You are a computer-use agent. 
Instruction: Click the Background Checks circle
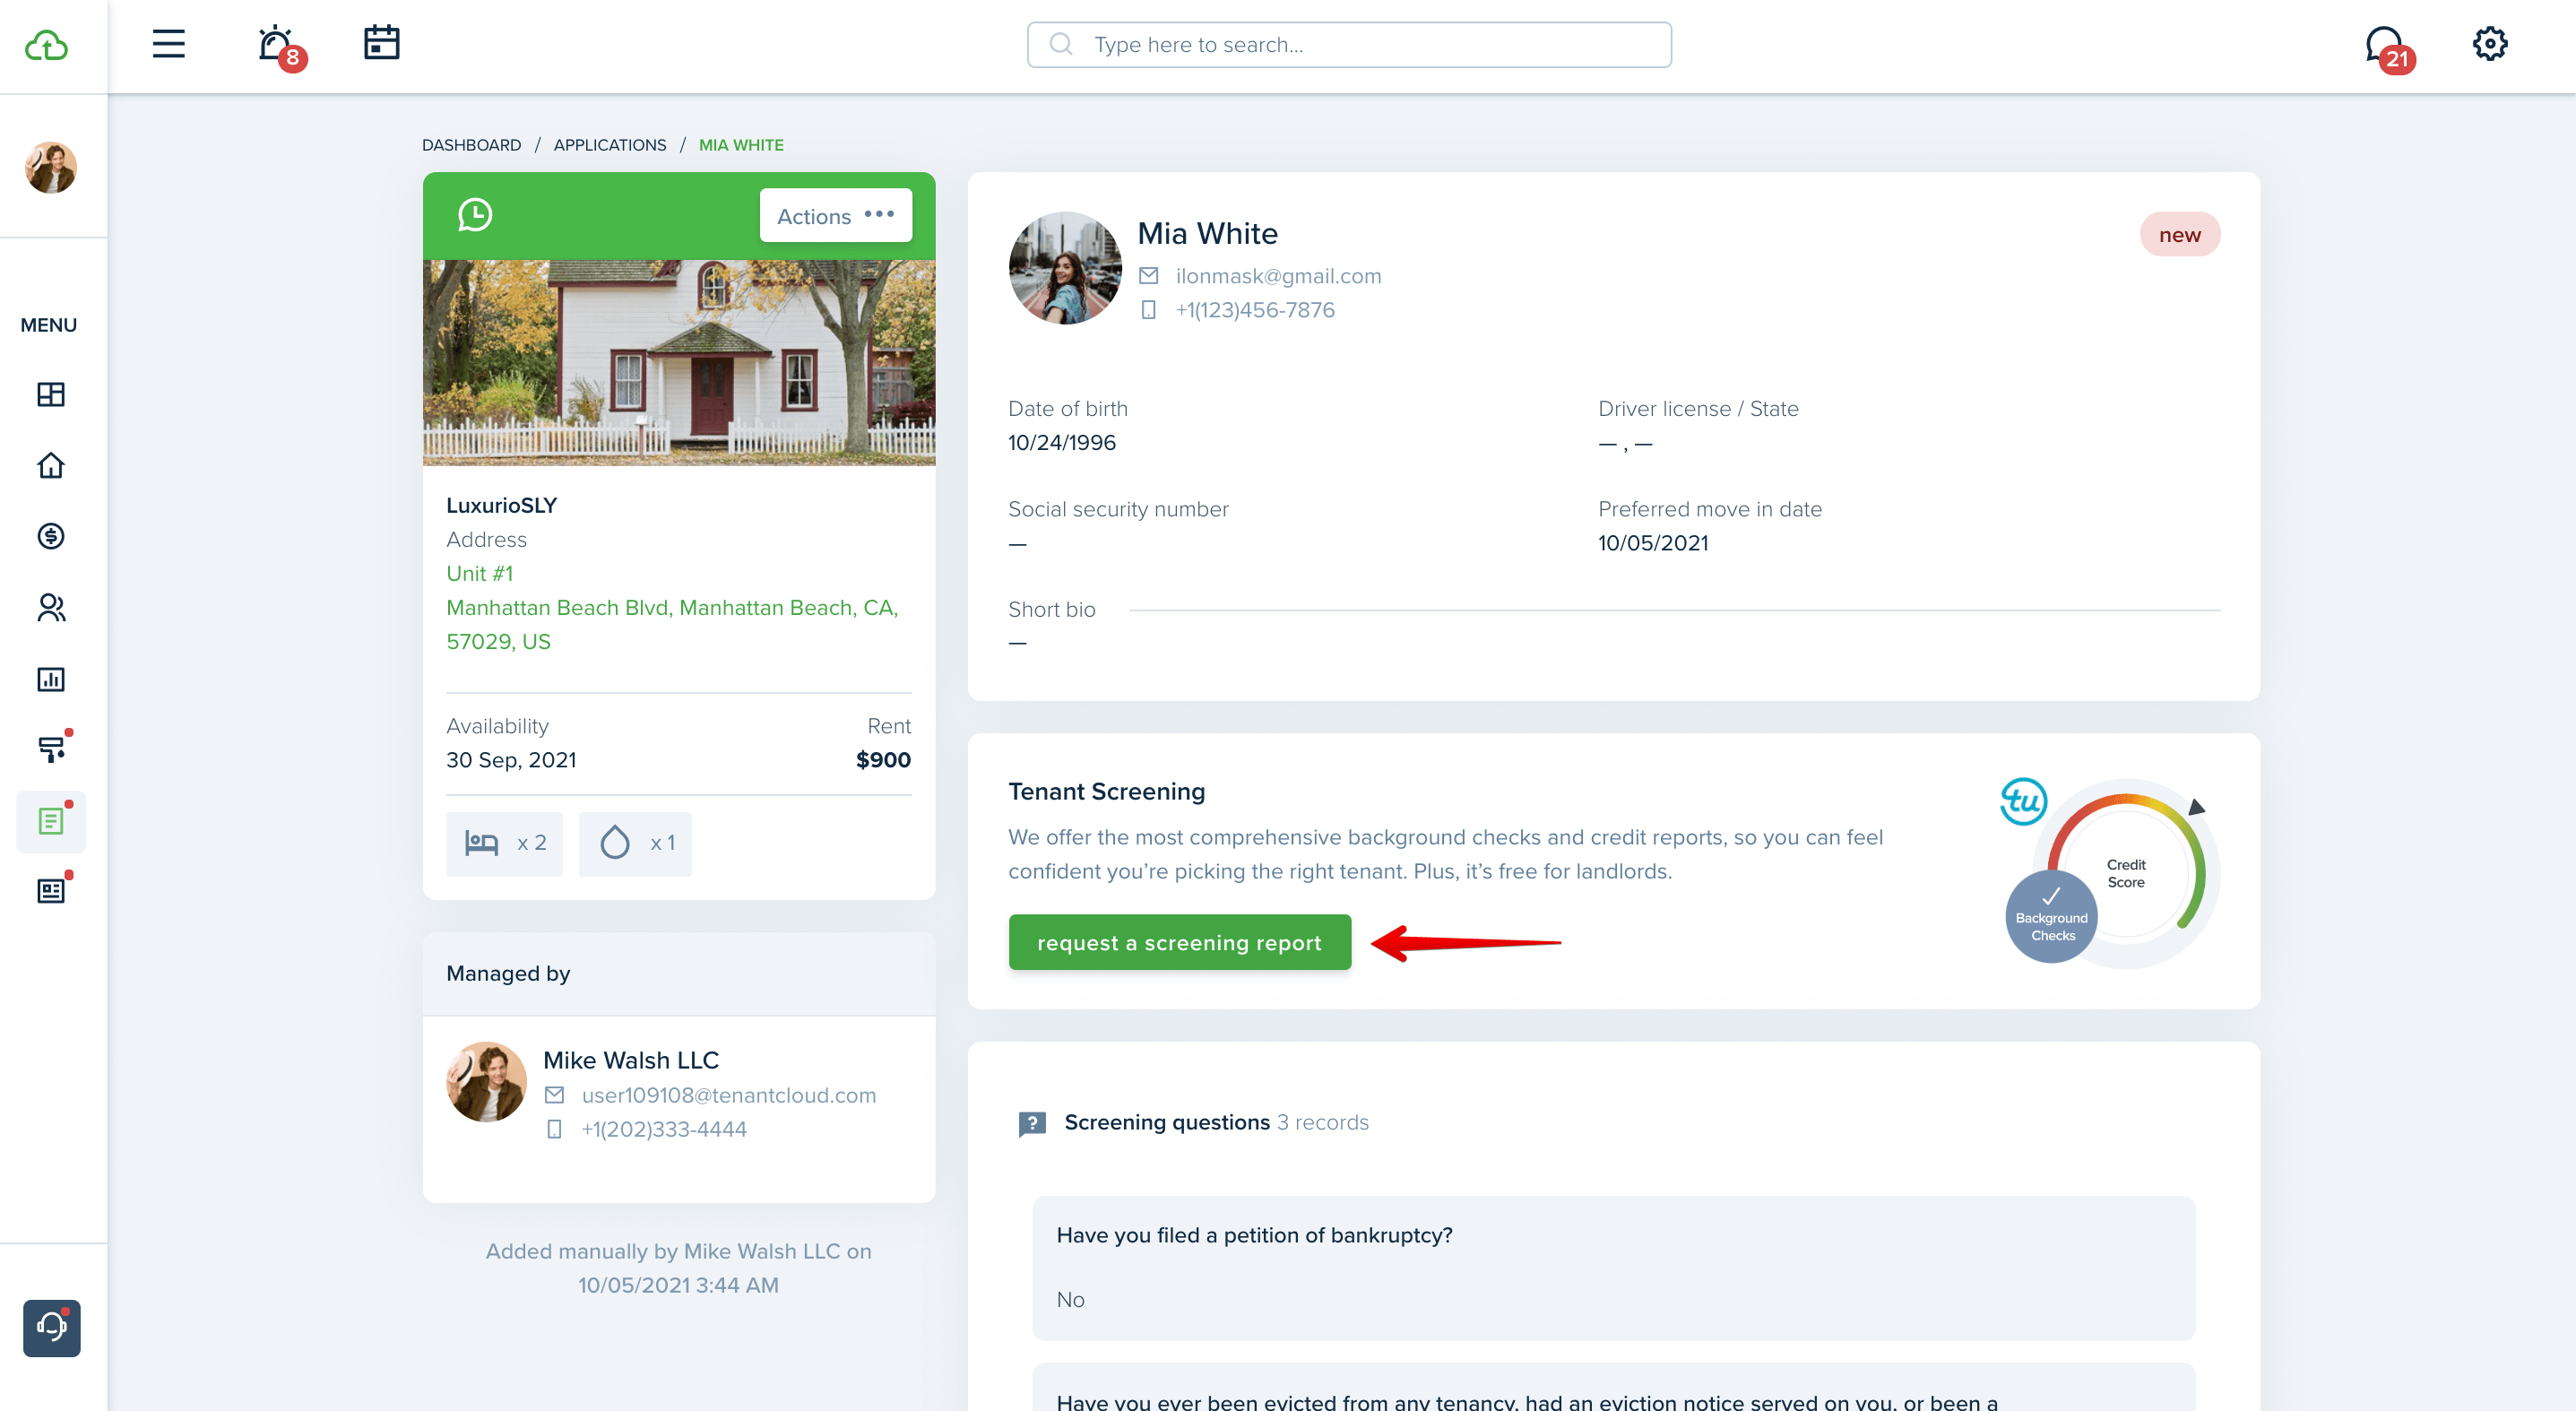click(x=2052, y=918)
